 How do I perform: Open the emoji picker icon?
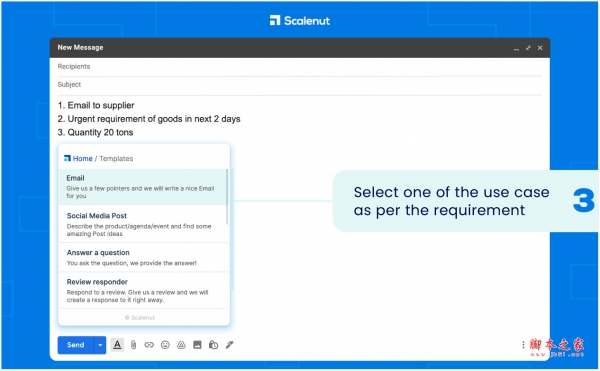point(165,345)
